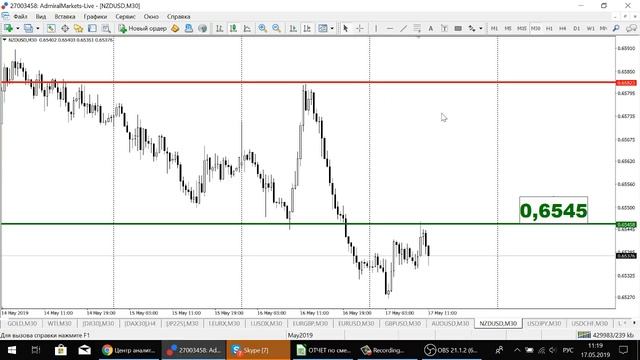Image resolution: width=640 pixels, height=360 pixels.
Task: Open the Market Watch panel icon
Action: click(51, 28)
